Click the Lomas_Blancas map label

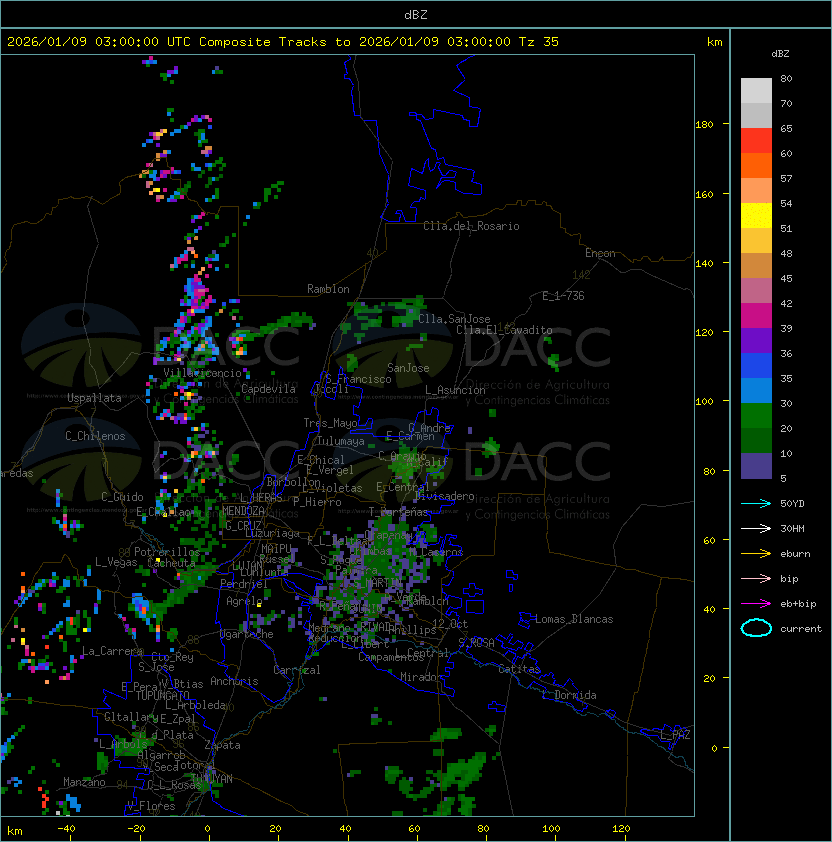574,619
